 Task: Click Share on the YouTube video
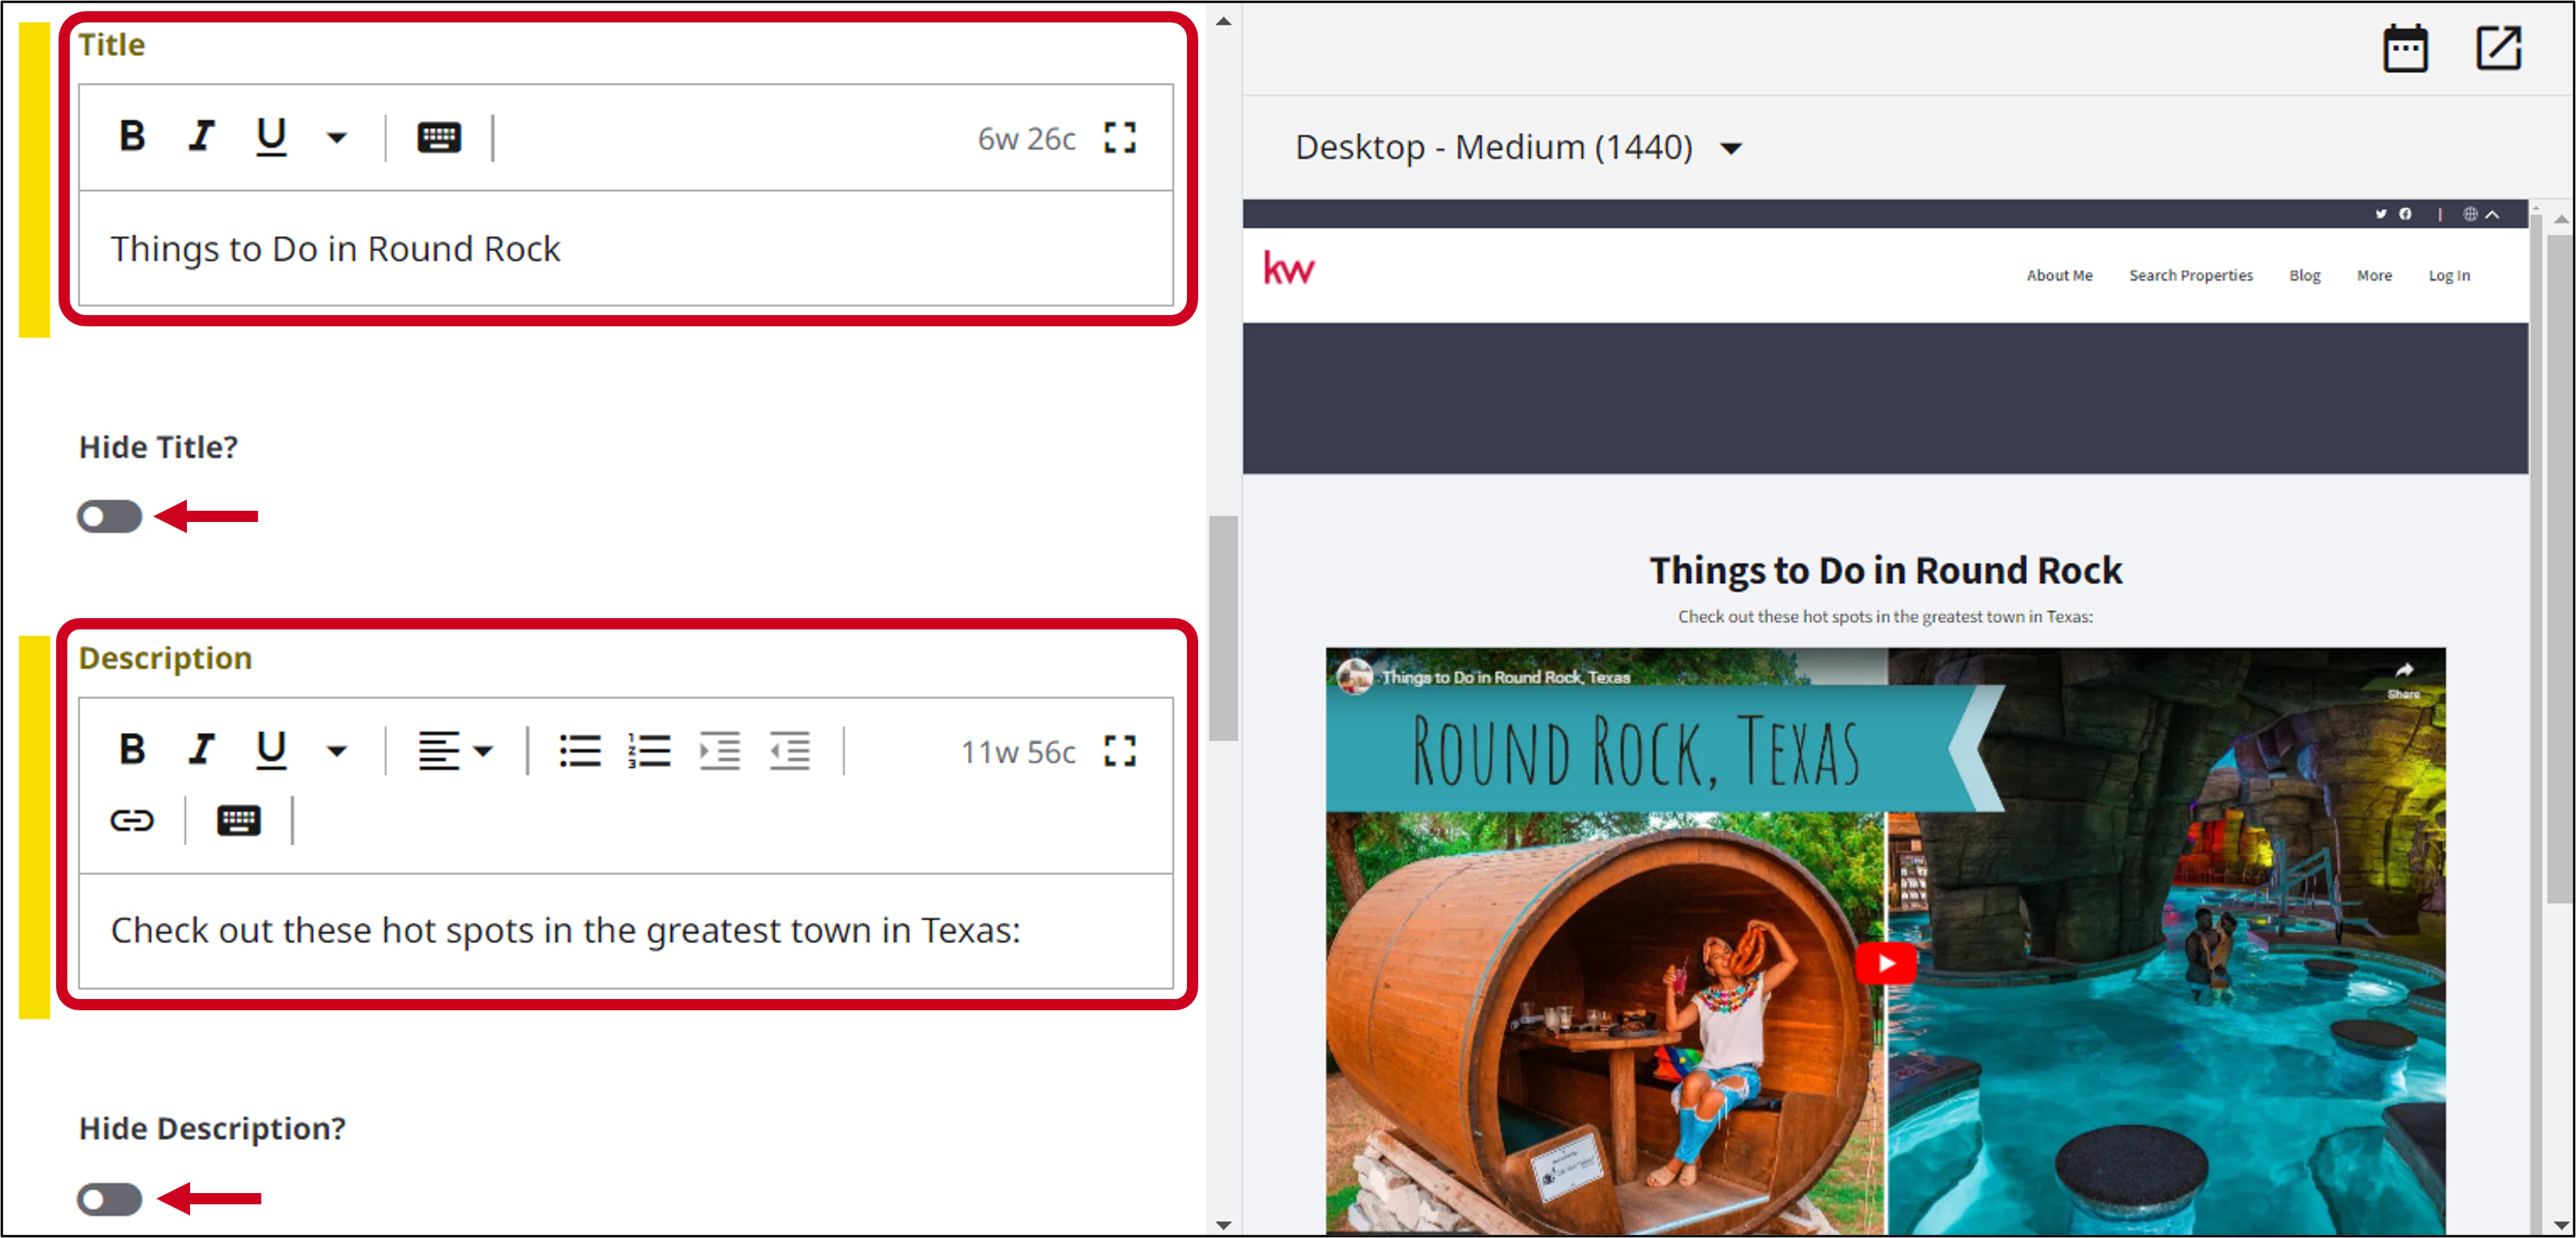(x=2403, y=679)
